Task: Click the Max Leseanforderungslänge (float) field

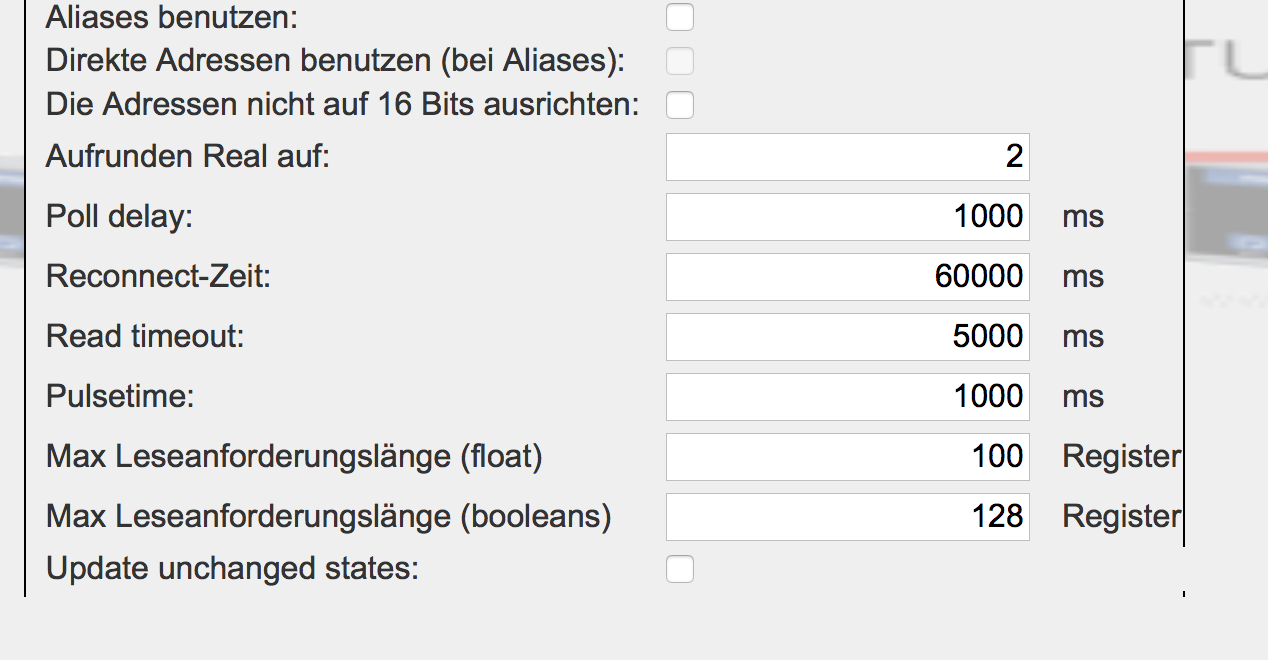Action: pos(848,457)
